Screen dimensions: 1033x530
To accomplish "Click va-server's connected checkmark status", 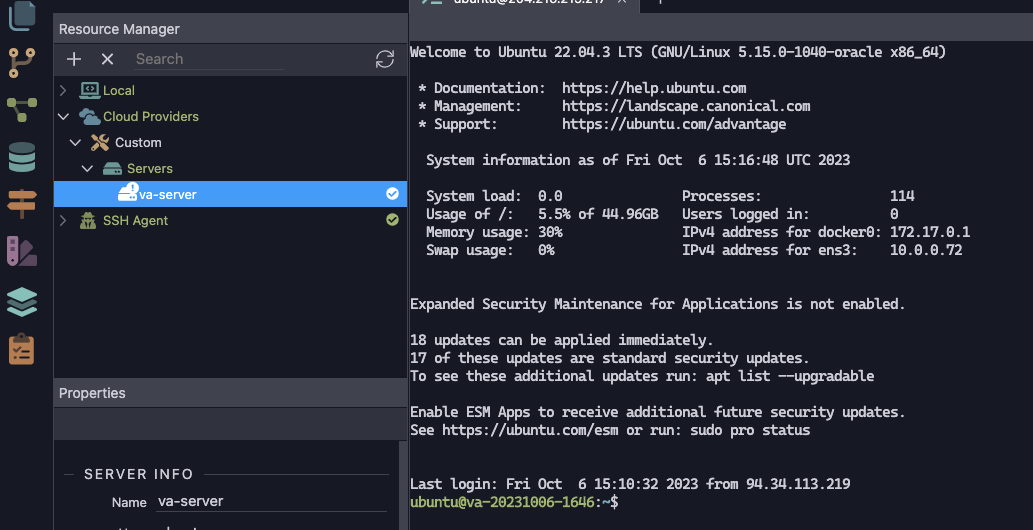I will [x=392, y=194].
